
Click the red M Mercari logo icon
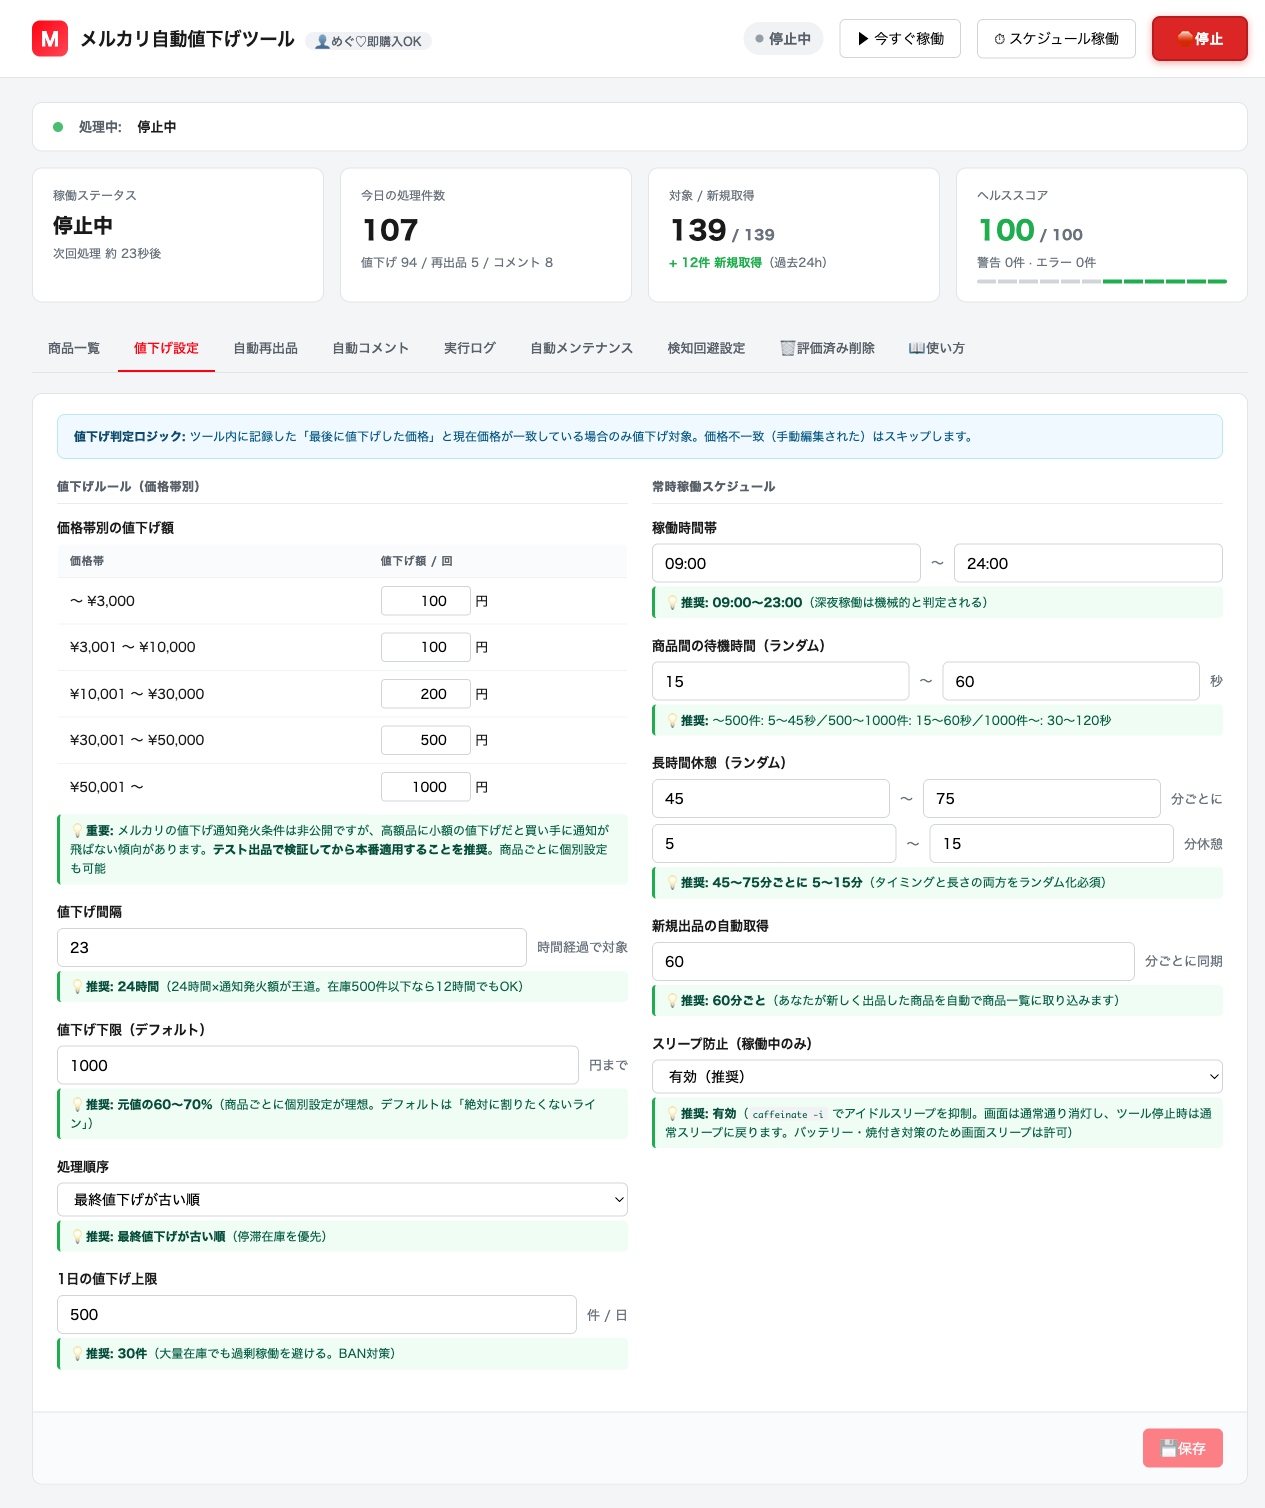pos(50,39)
